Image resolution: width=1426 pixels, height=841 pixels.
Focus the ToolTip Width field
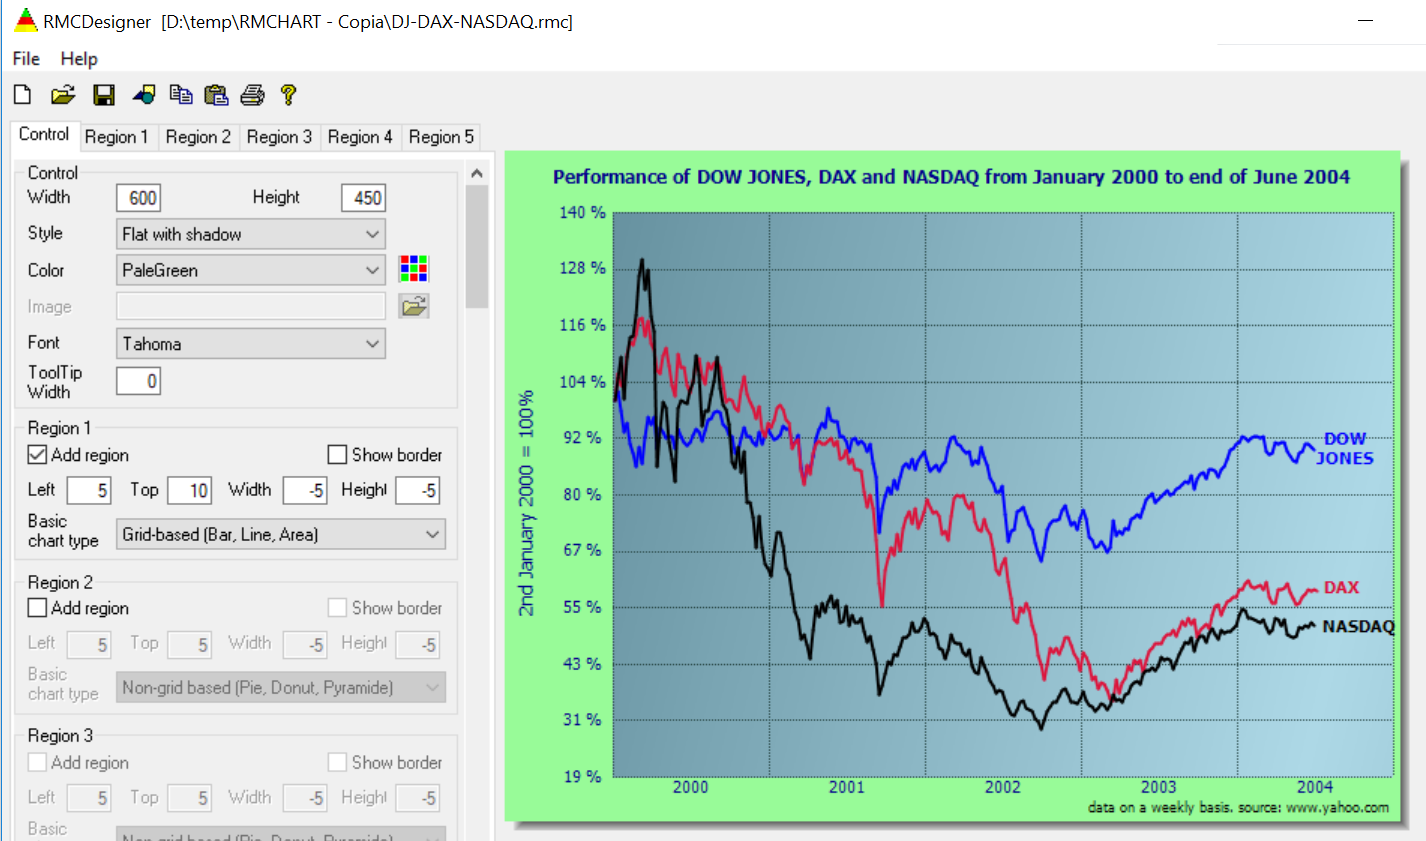point(139,381)
